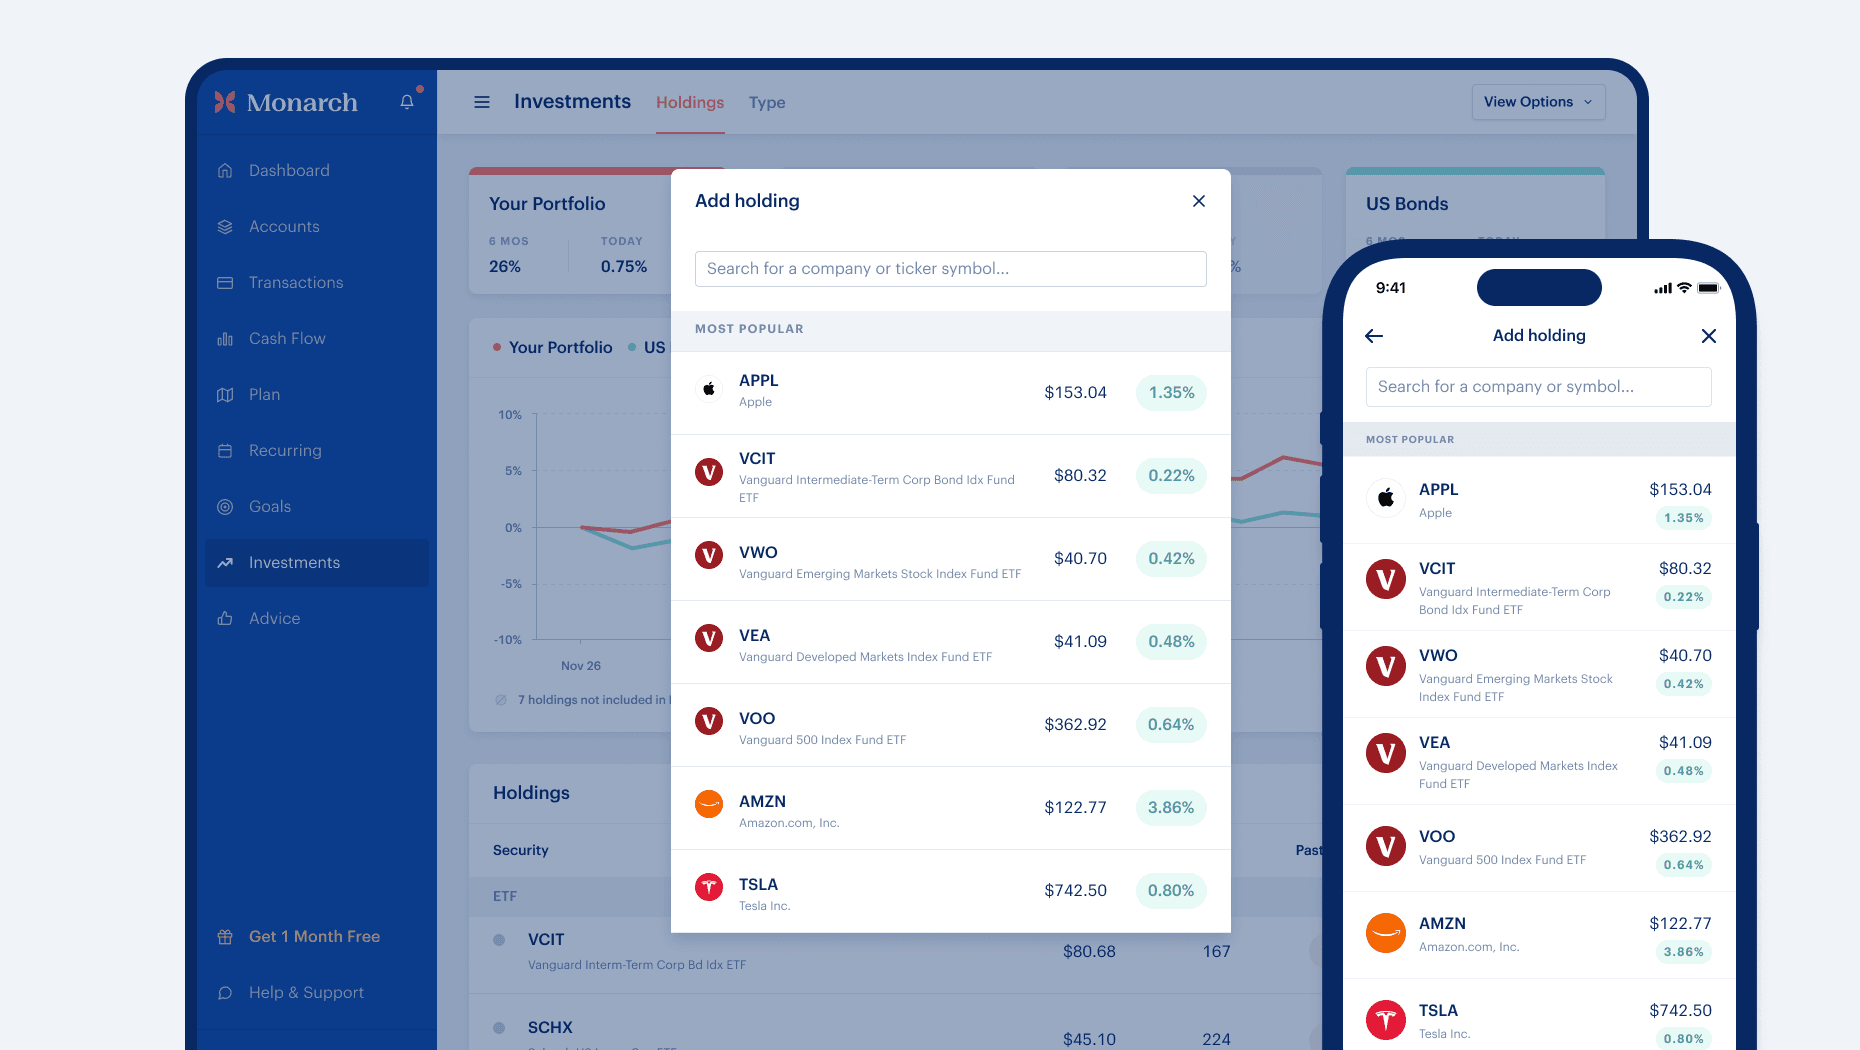This screenshot has width=1860, height=1050.
Task: Click the red Your Portfolio legend dot
Action: [496, 347]
